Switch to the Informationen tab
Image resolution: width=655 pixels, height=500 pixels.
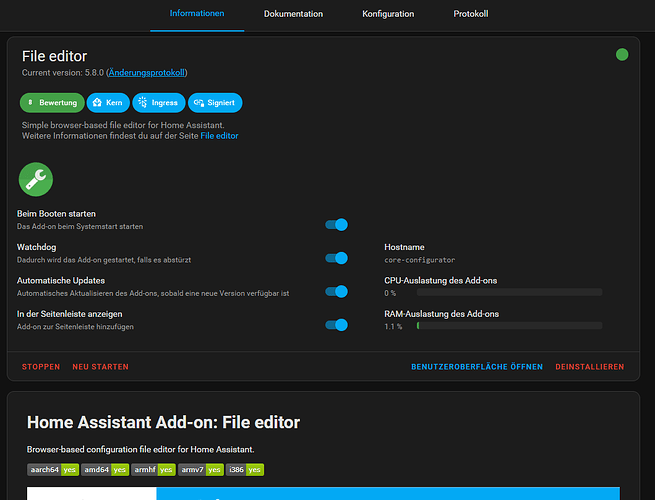(x=197, y=13)
